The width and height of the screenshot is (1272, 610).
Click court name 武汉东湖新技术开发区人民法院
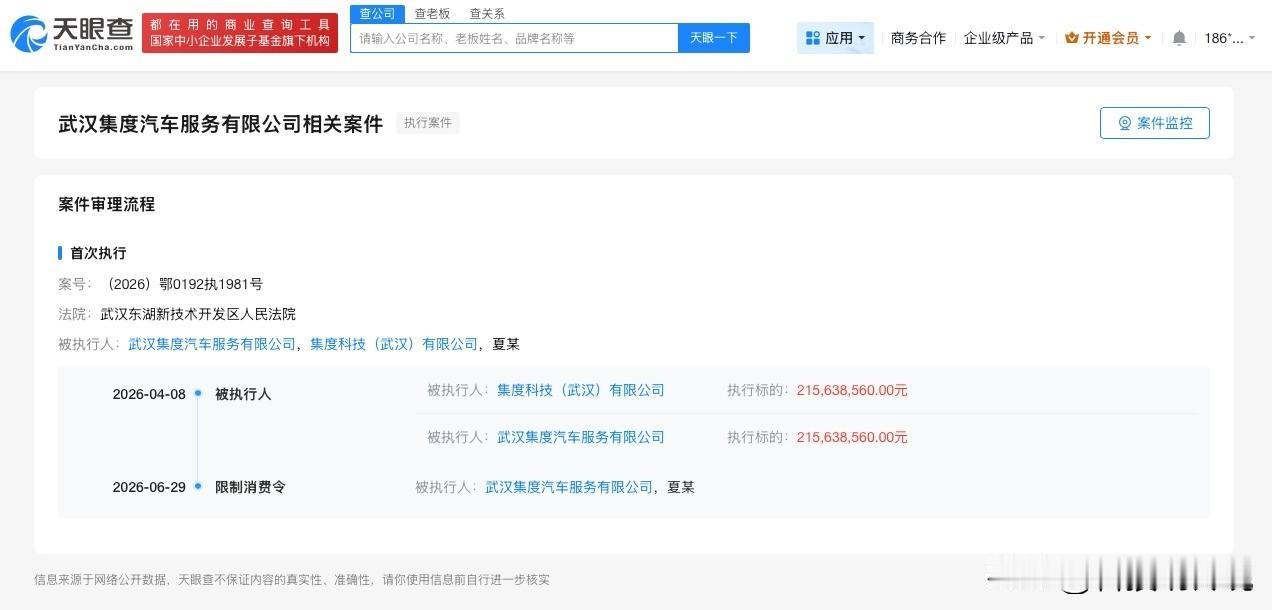point(198,314)
